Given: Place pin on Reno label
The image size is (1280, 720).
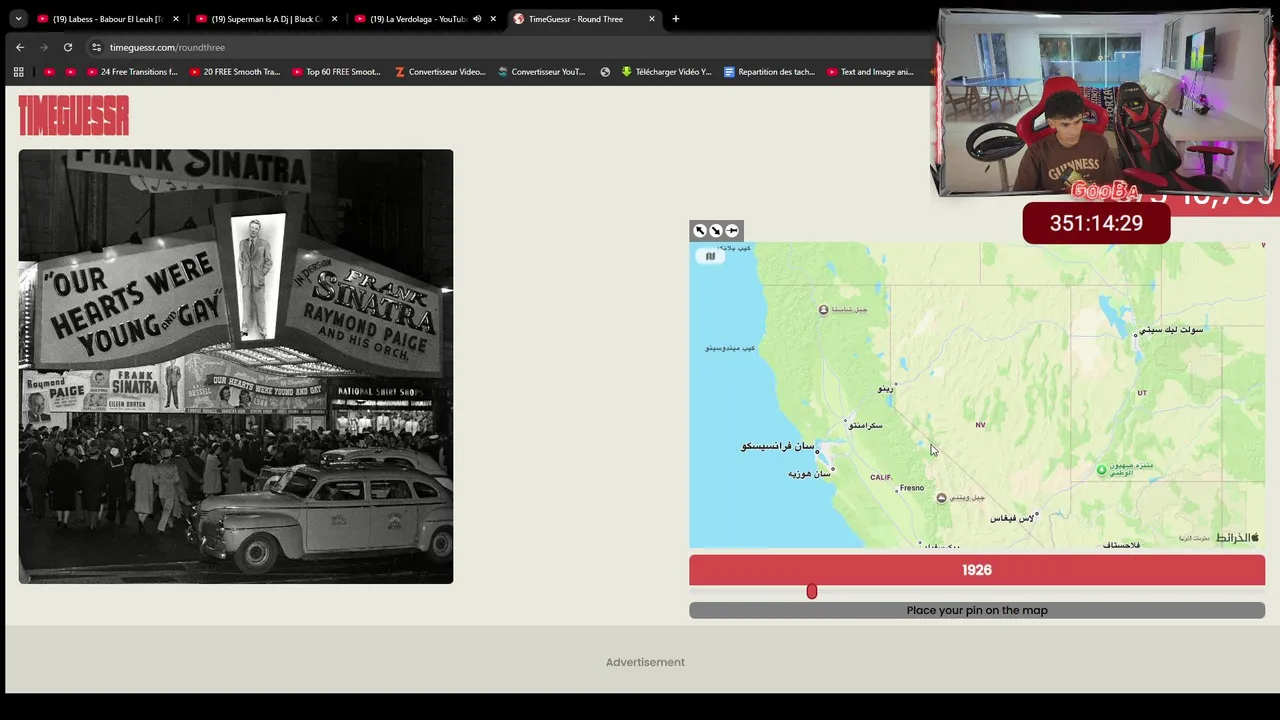Looking at the screenshot, I should [885, 389].
